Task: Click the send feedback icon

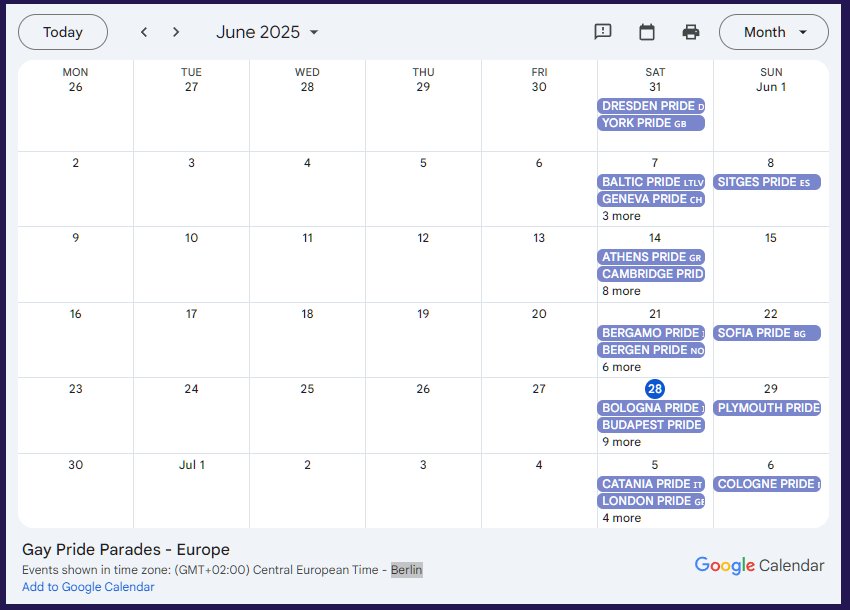Action: (x=603, y=32)
